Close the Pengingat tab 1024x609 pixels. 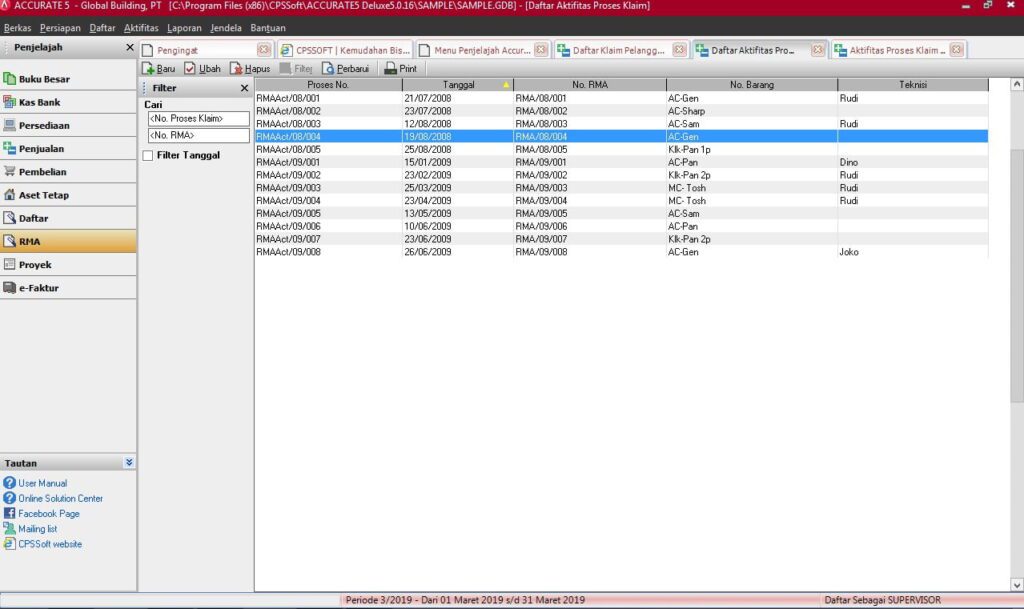coord(263,50)
